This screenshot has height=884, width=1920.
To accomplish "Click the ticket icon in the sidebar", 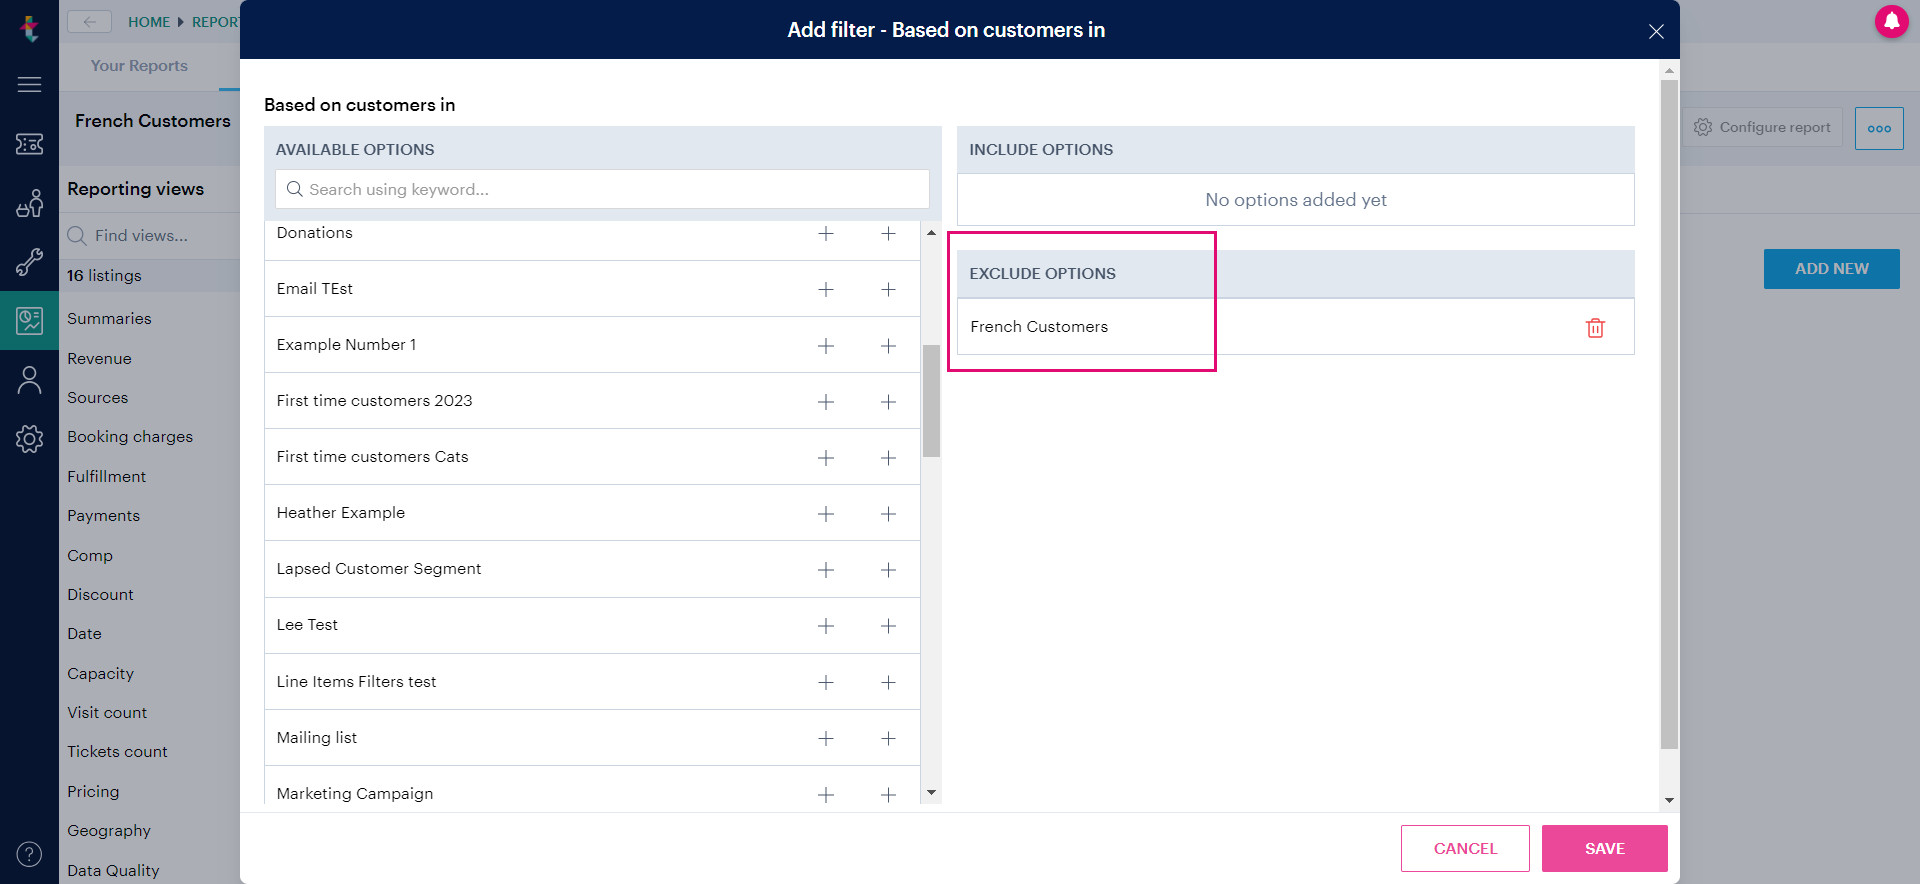I will 29,144.
